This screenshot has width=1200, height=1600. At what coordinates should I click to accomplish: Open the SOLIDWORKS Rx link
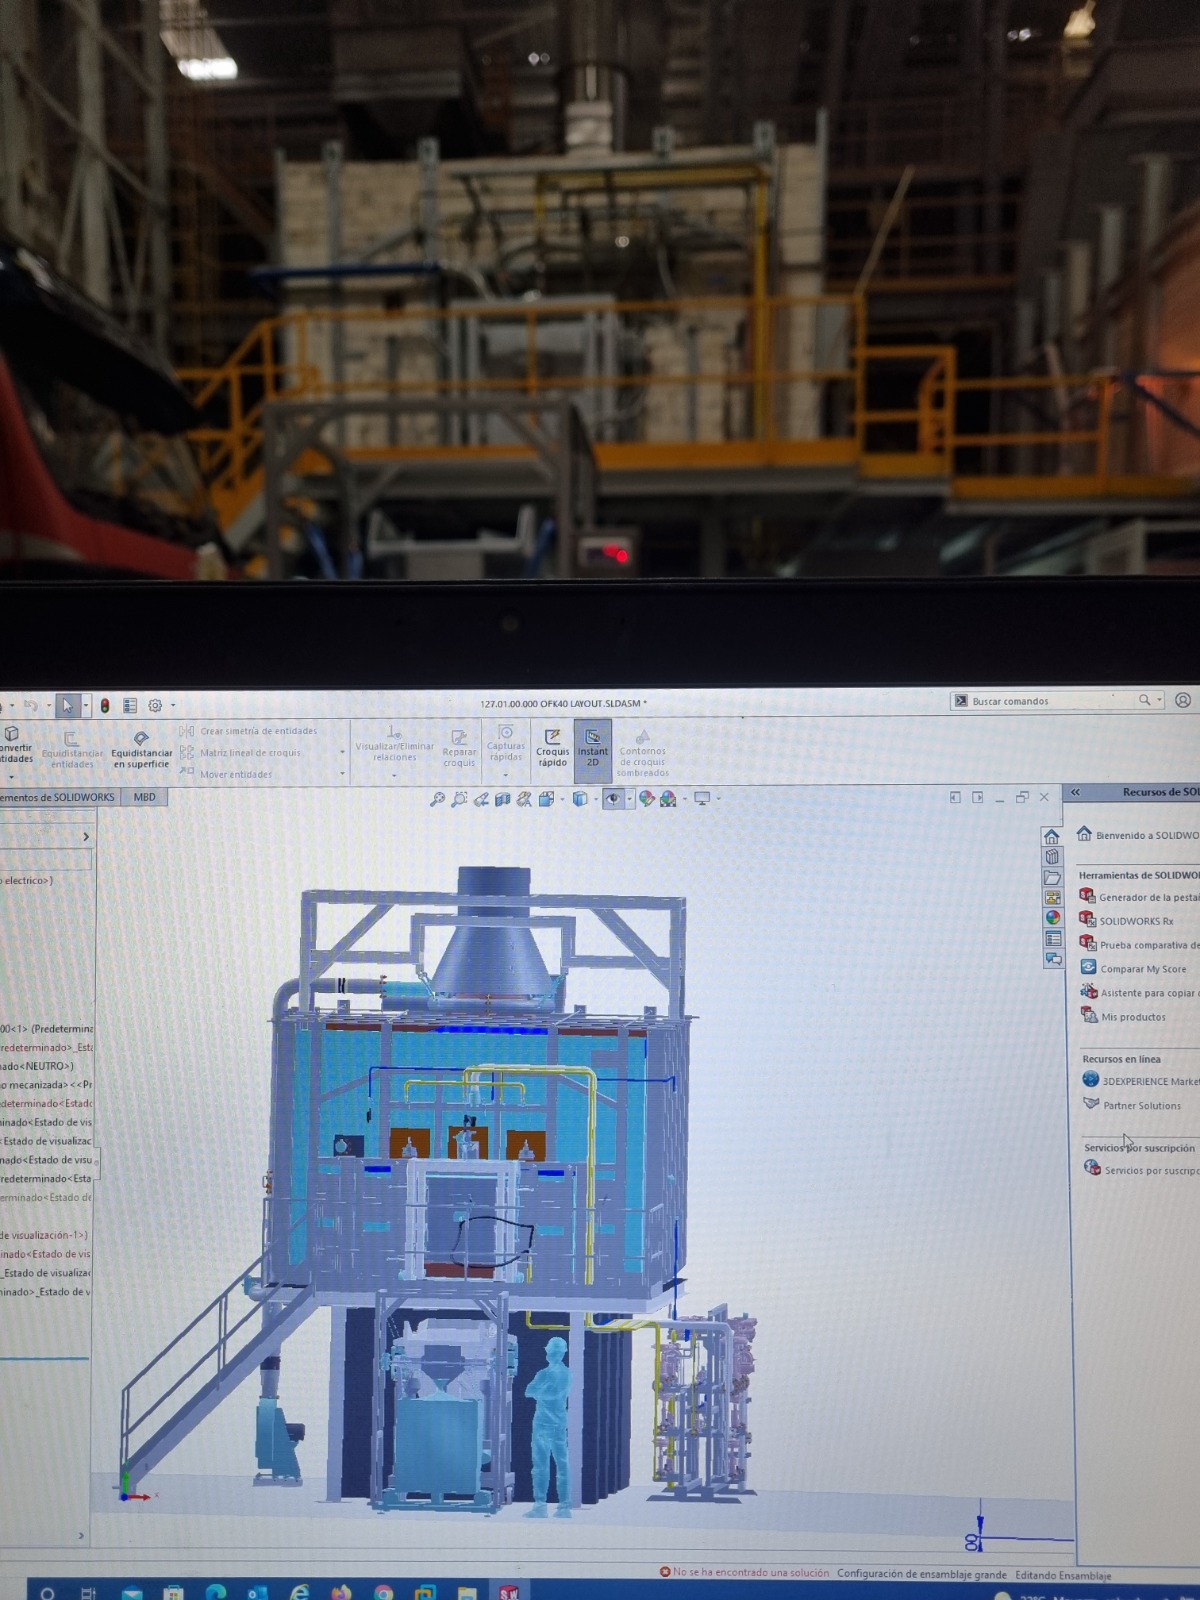pyautogui.click(x=1136, y=921)
